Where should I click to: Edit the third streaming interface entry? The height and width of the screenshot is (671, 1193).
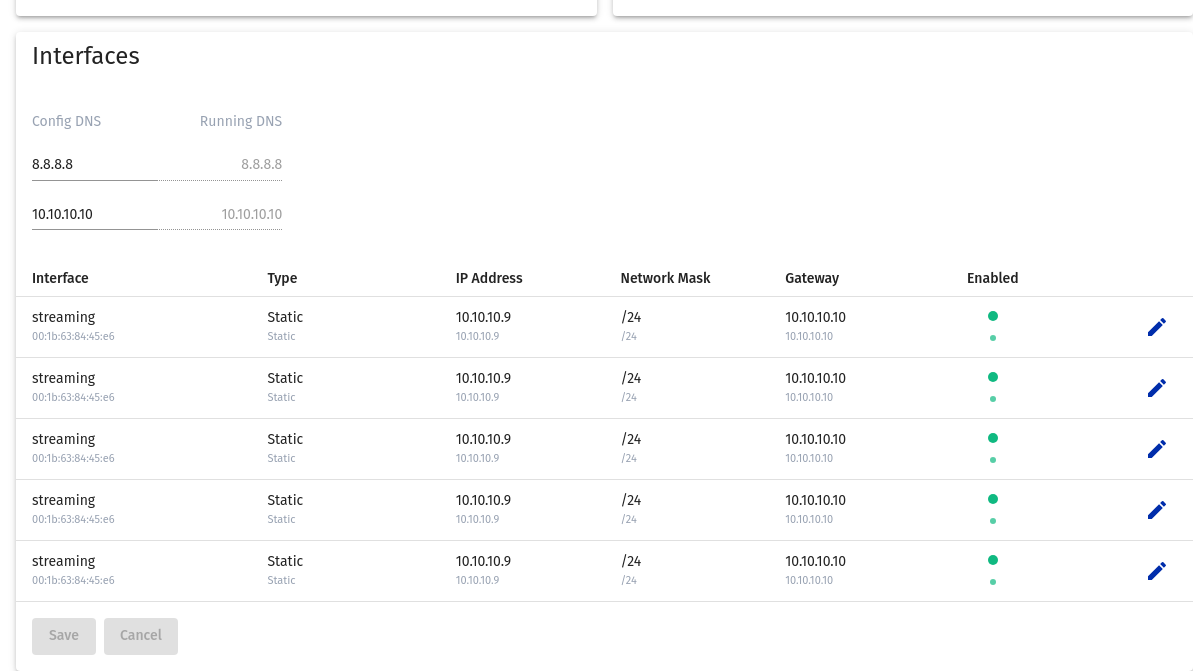1157,448
